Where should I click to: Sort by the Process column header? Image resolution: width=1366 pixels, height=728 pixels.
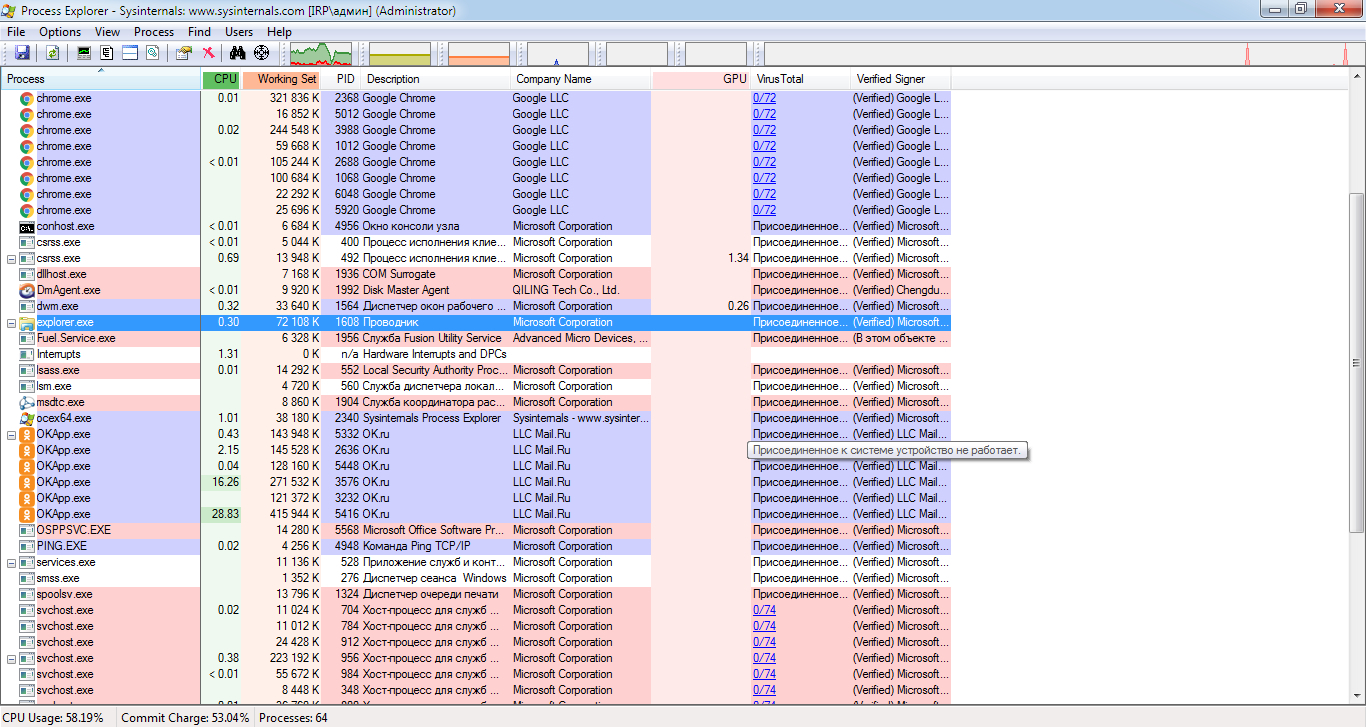pyautogui.click(x=101, y=79)
